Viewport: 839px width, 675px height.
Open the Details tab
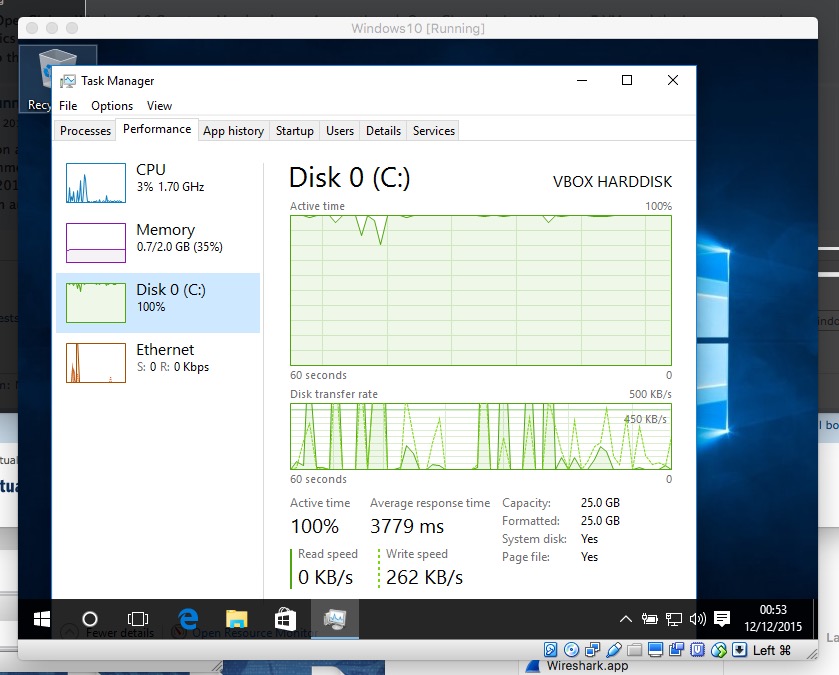coord(383,131)
